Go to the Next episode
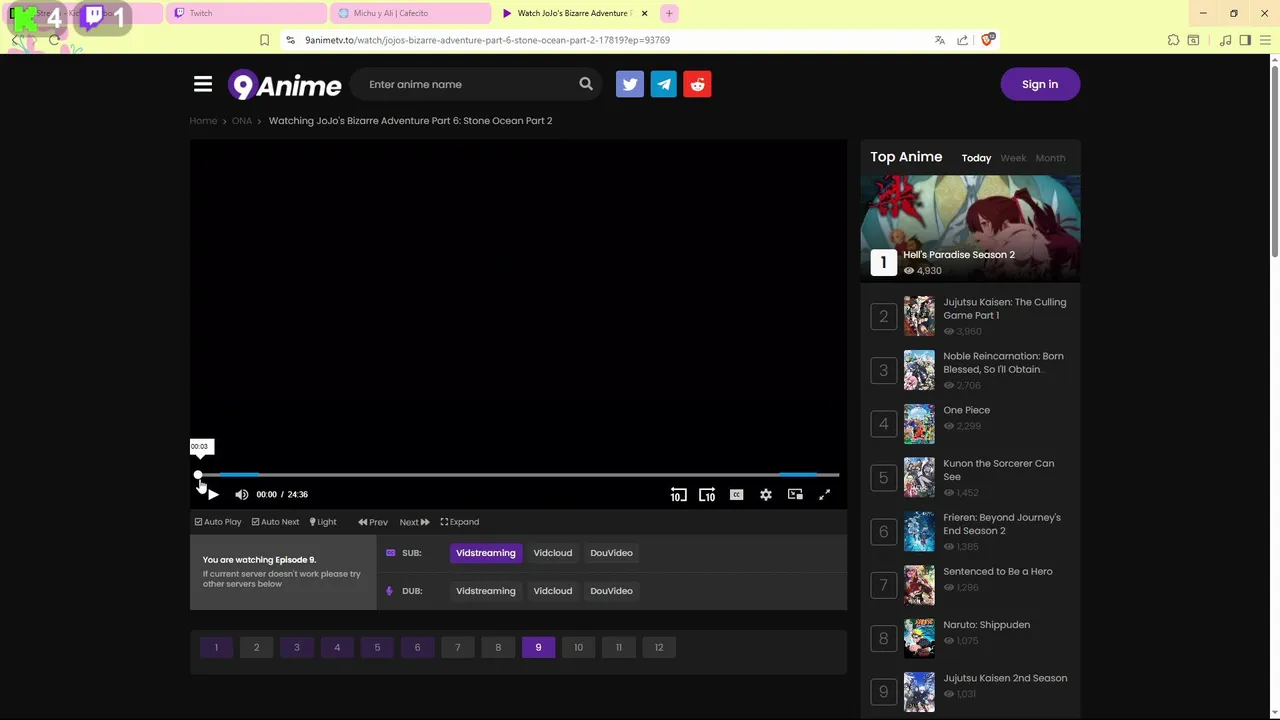Image resolution: width=1280 pixels, height=720 pixels. 414,522
